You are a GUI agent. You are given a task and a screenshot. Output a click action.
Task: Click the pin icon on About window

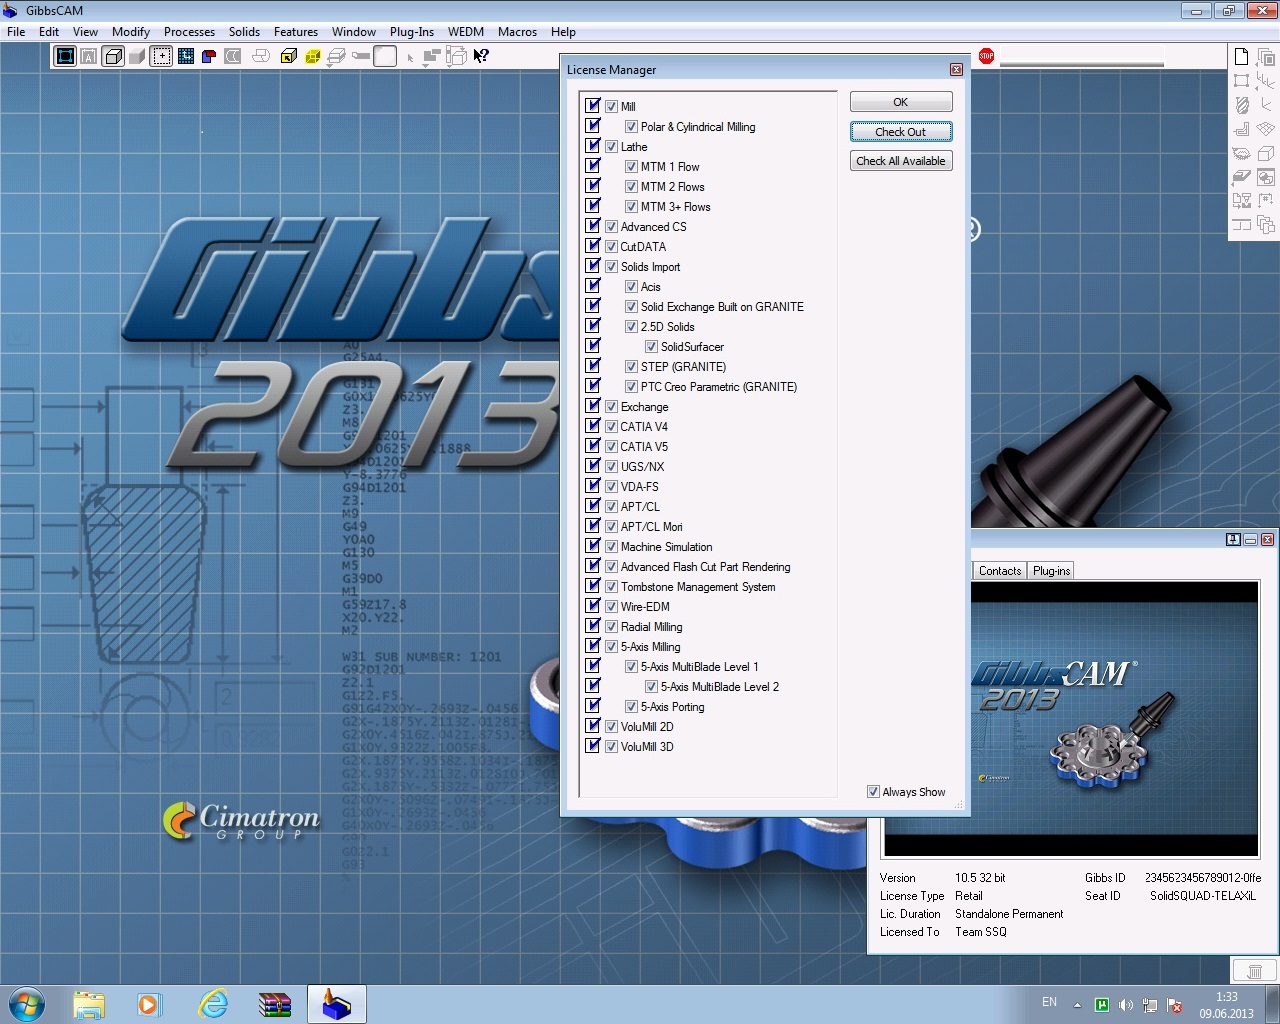pos(1233,540)
